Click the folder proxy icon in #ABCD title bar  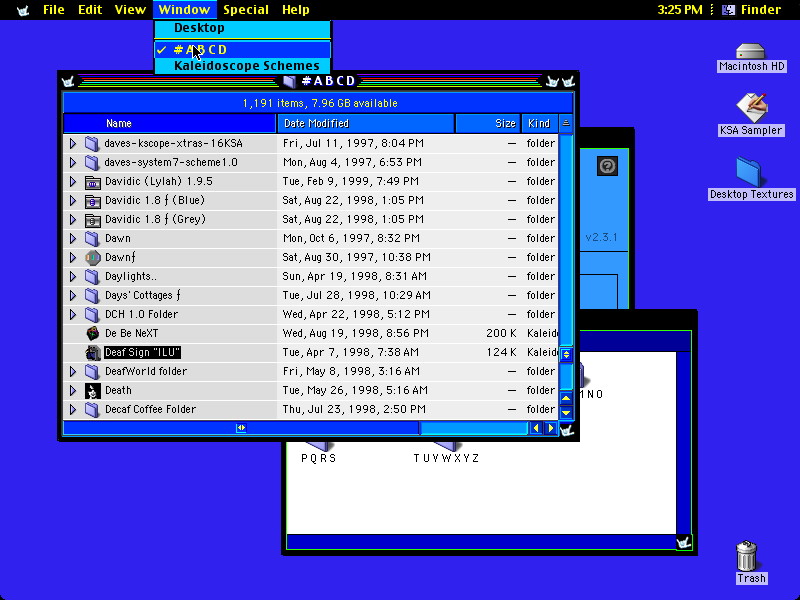point(290,81)
